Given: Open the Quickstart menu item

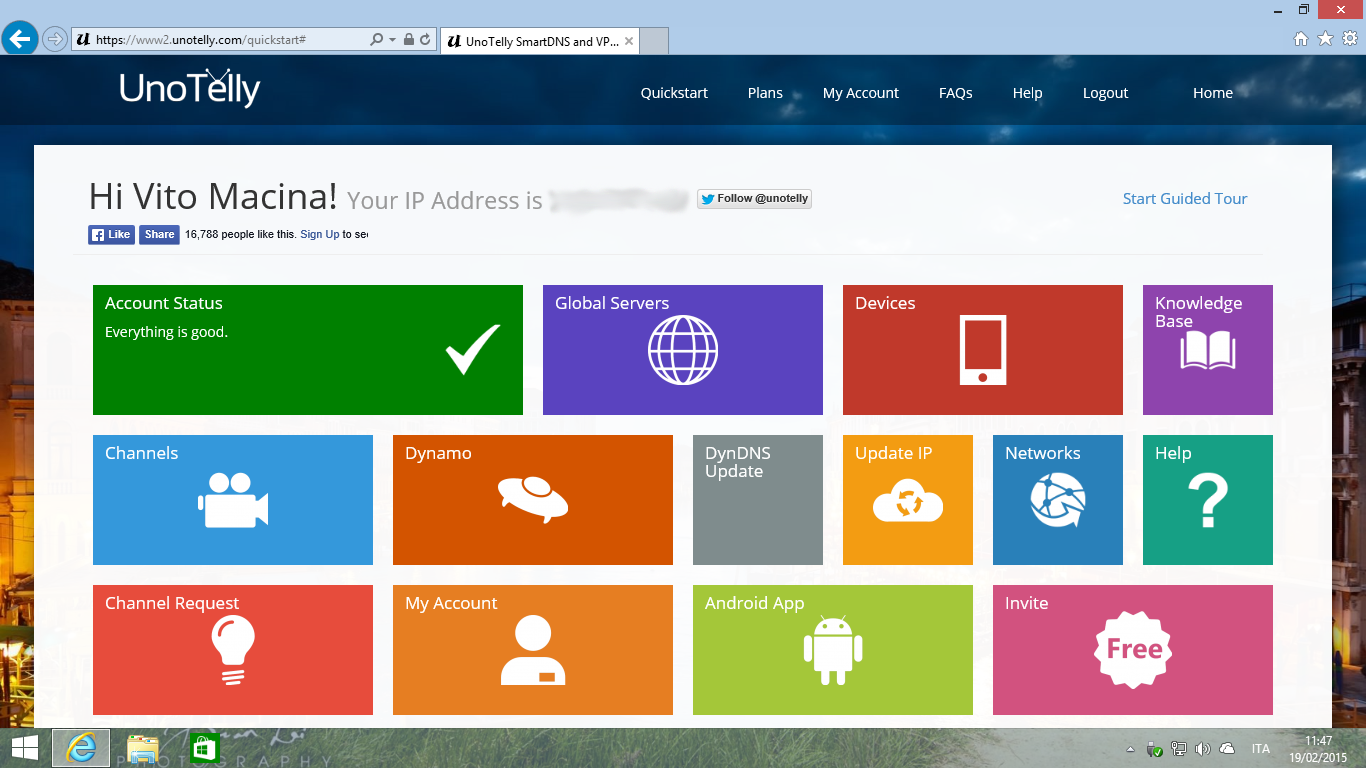Looking at the screenshot, I should click(674, 93).
